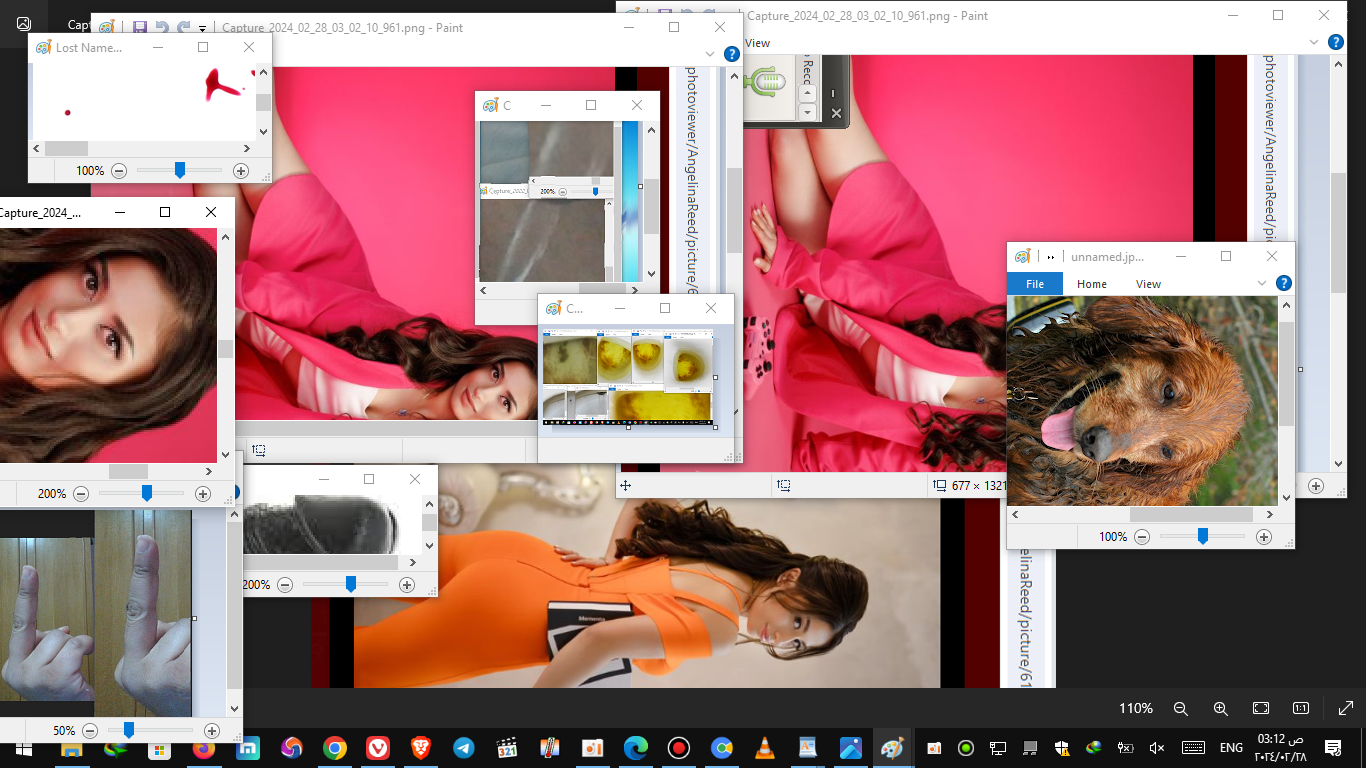The height and width of the screenshot is (768, 1366).
Task: Expand the ribbon chevron beside View in top-right Paint
Action: (x=1316, y=43)
